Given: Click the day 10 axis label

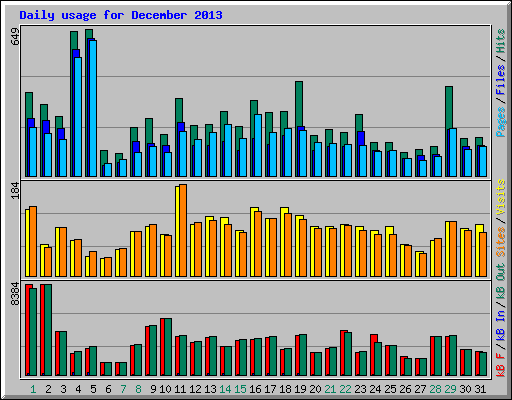Looking at the screenshot, I should pos(165,389).
